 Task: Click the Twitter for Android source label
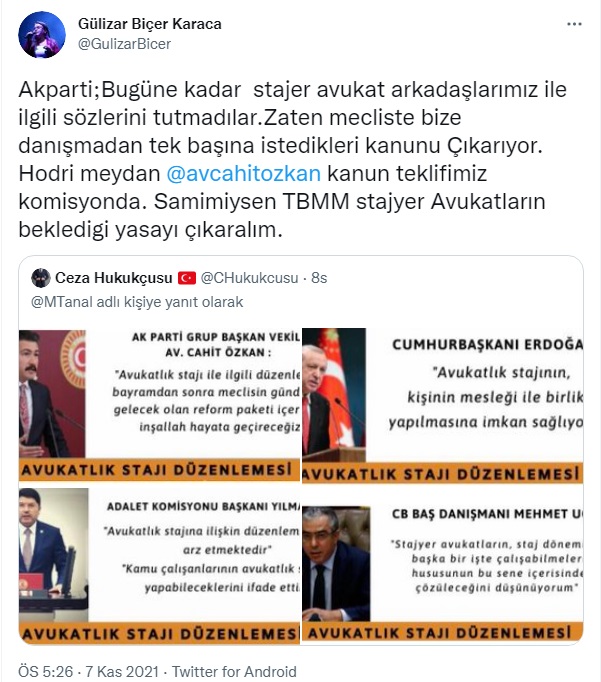(x=234, y=671)
